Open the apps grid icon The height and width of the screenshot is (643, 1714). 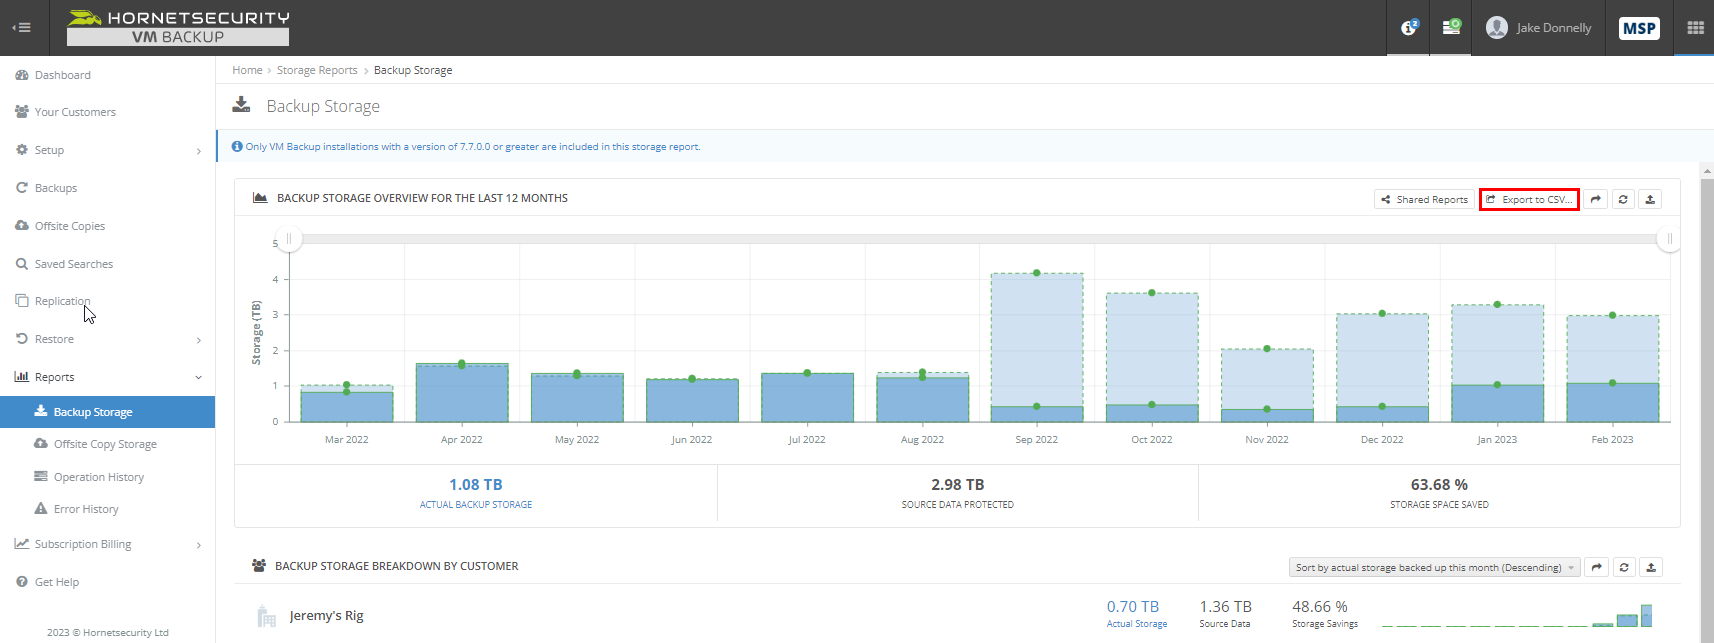1695,28
